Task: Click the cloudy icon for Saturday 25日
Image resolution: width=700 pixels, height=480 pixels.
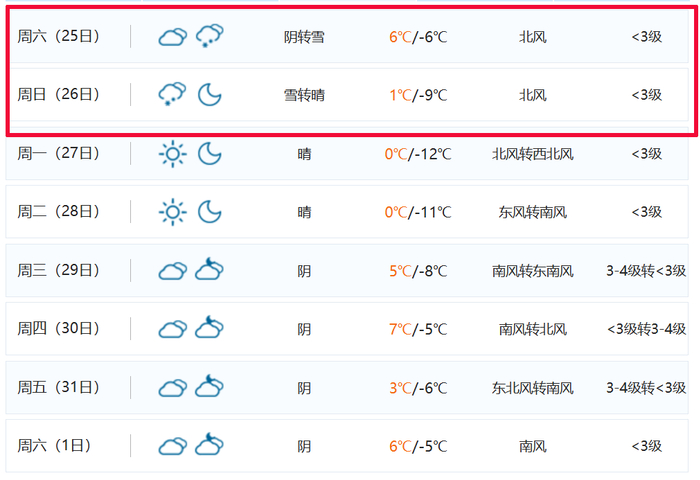Action: [x=172, y=37]
